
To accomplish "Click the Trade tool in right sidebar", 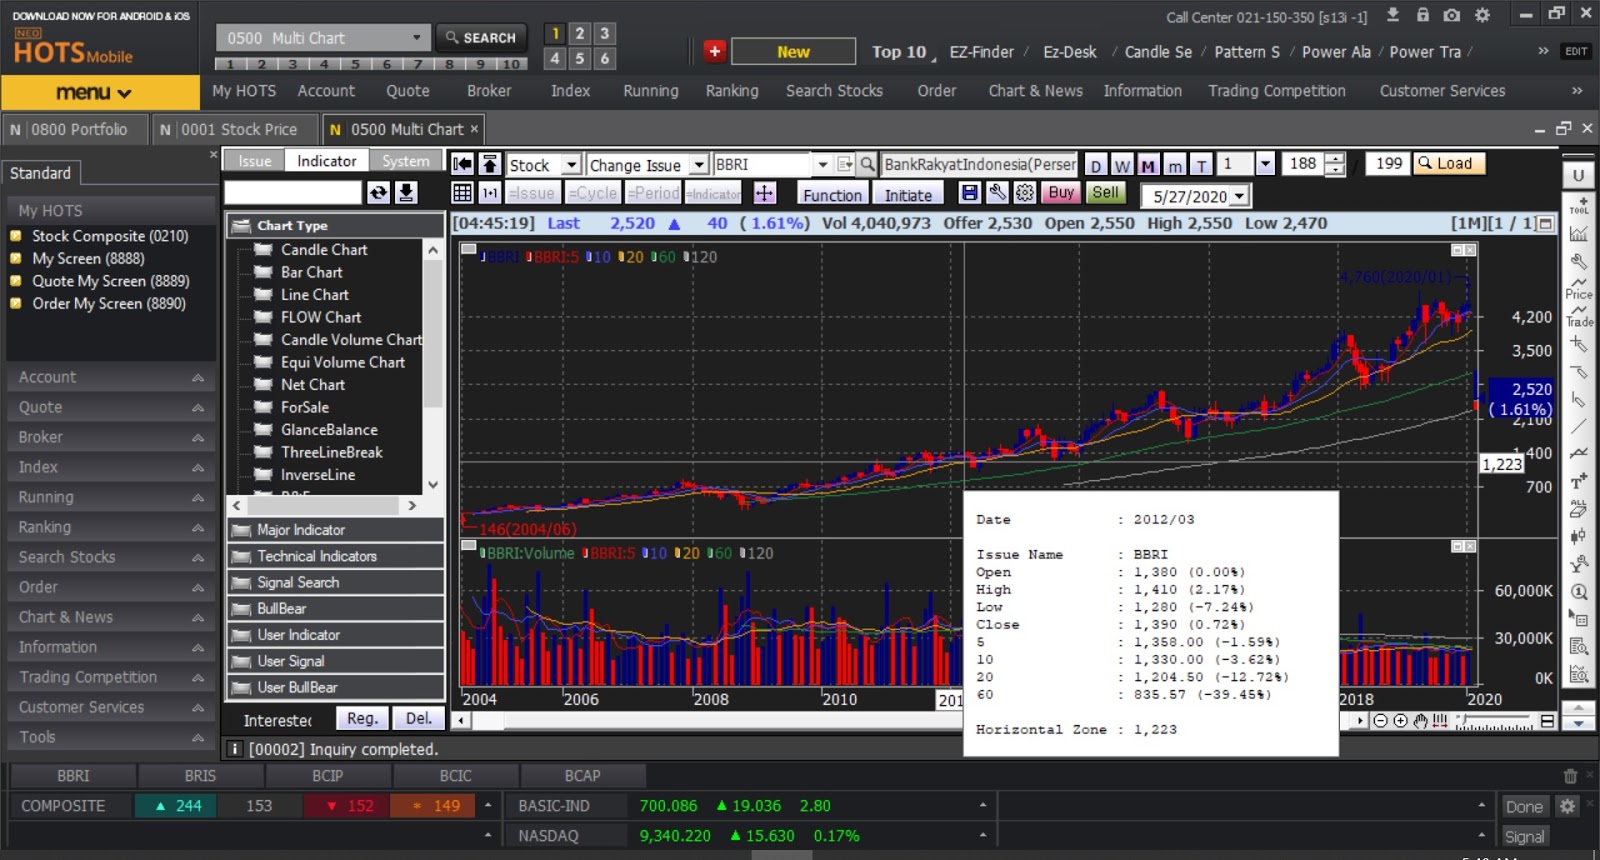I will pos(1579,316).
